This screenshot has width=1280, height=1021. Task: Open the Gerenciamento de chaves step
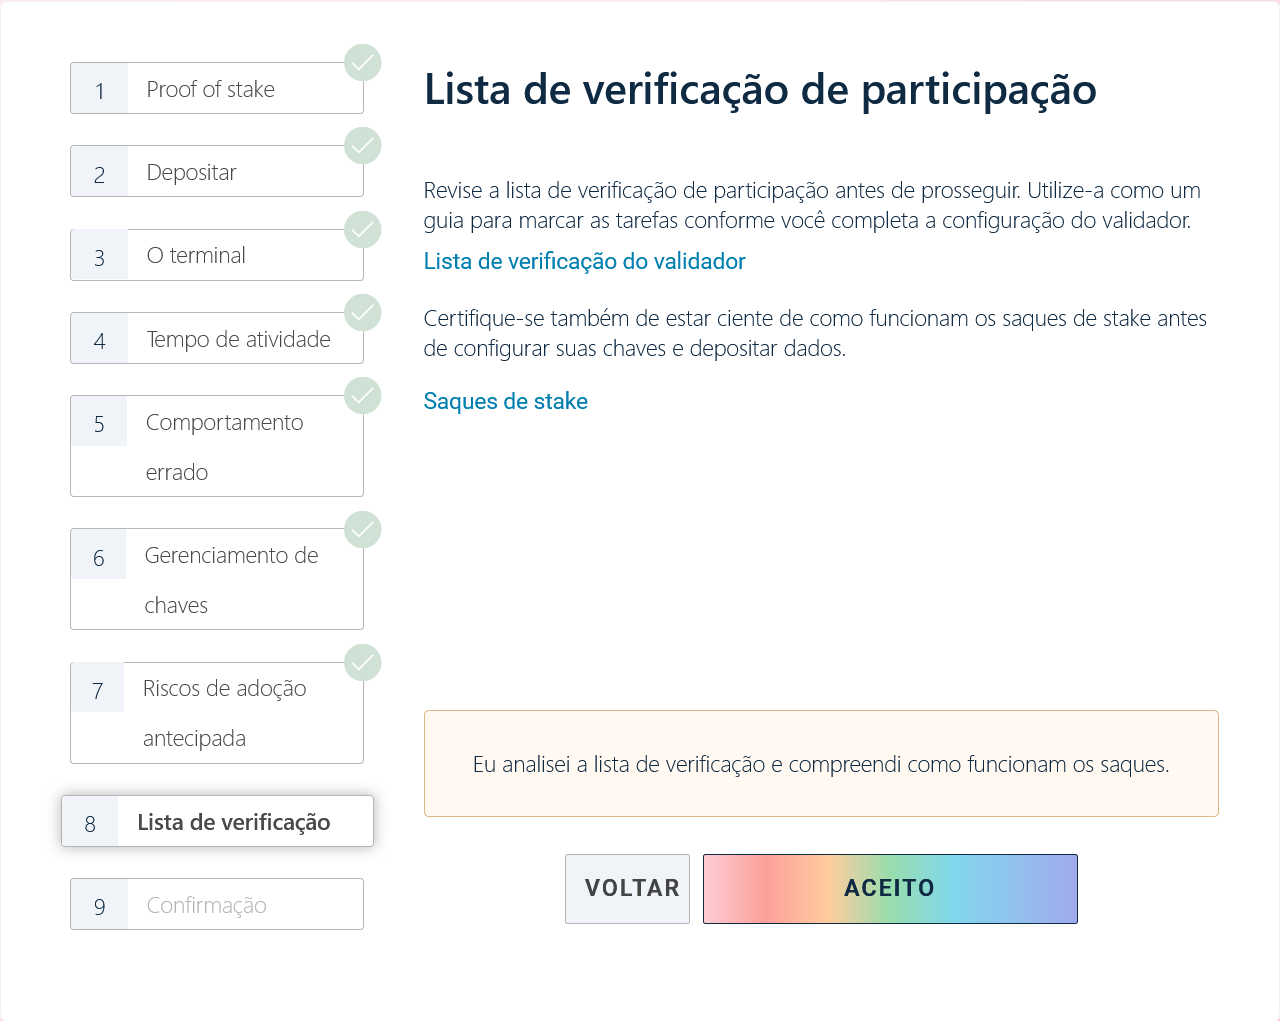(x=216, y=579)
